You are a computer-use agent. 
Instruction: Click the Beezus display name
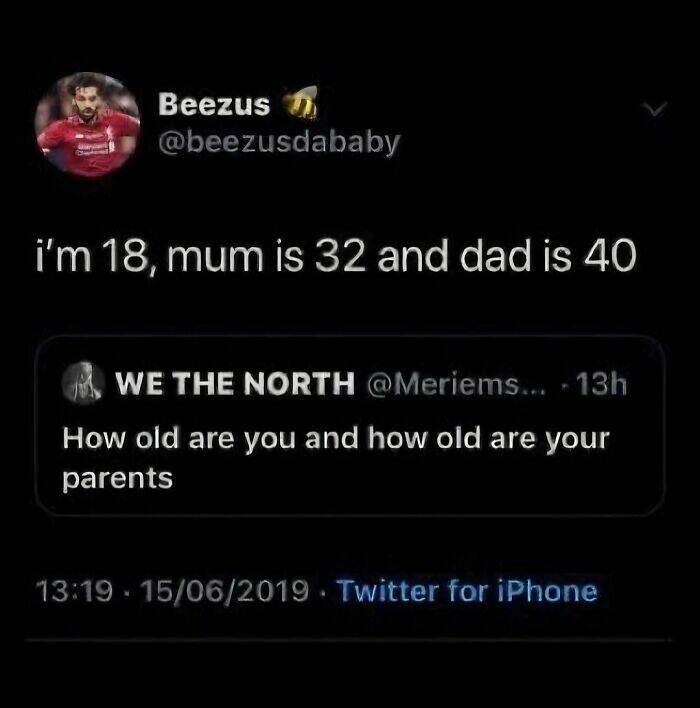215,105
